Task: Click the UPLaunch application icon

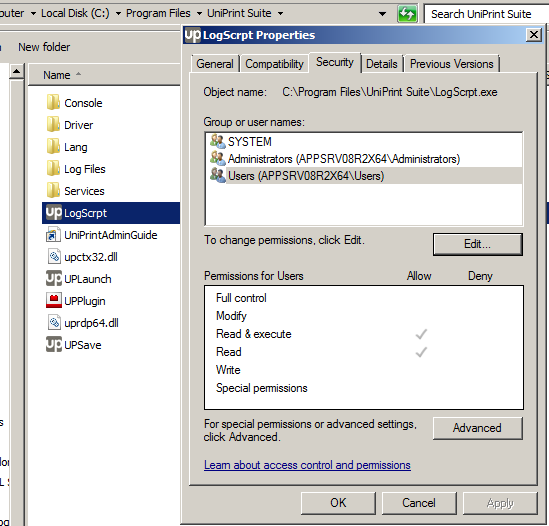Action: (54, 278)
